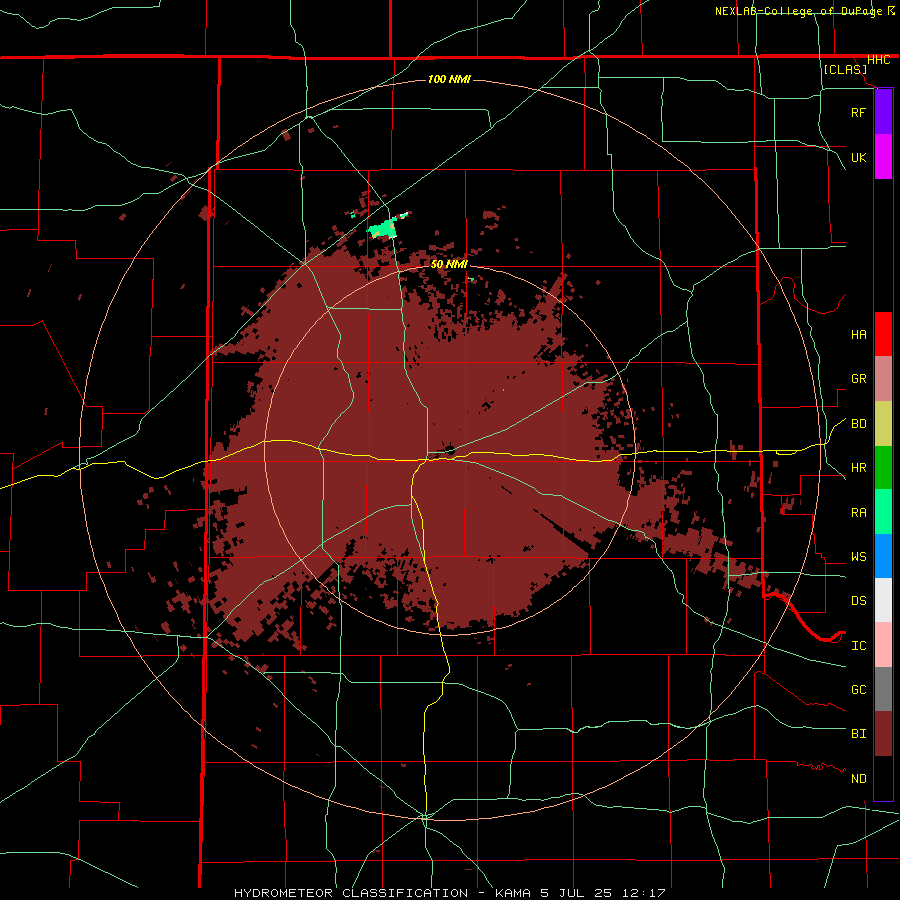Screen dimensions: 900x900
Task: Click the HA red legend swatch
Action: click(883, 334)
